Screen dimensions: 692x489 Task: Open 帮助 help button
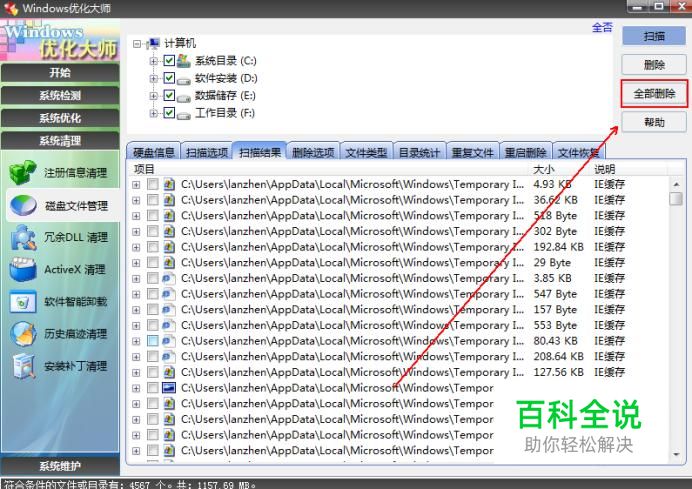[x=654, y=122]
